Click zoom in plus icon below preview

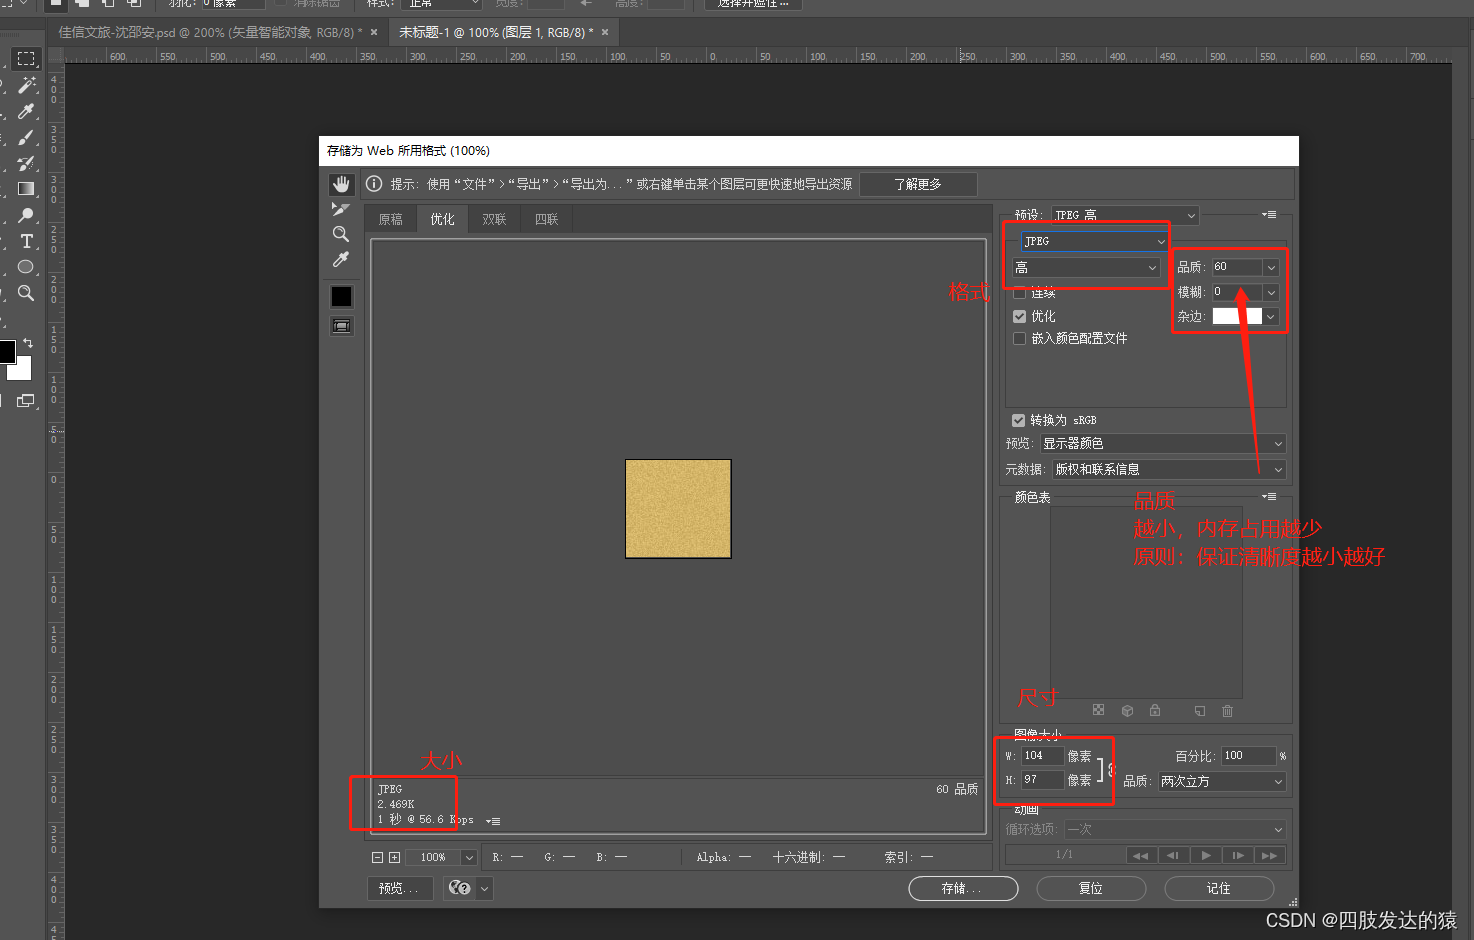click(x=394, y=857)
